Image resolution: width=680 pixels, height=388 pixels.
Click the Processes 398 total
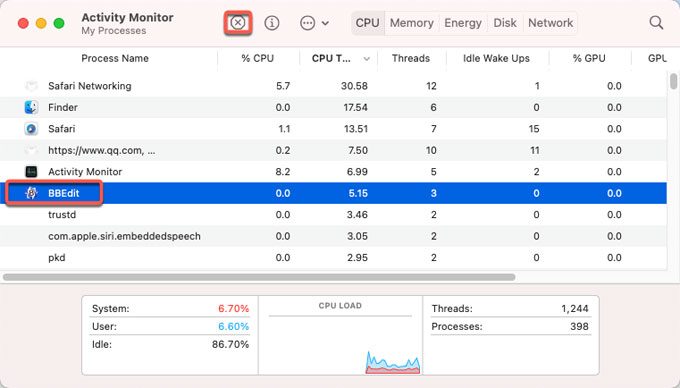coord(579,326)
